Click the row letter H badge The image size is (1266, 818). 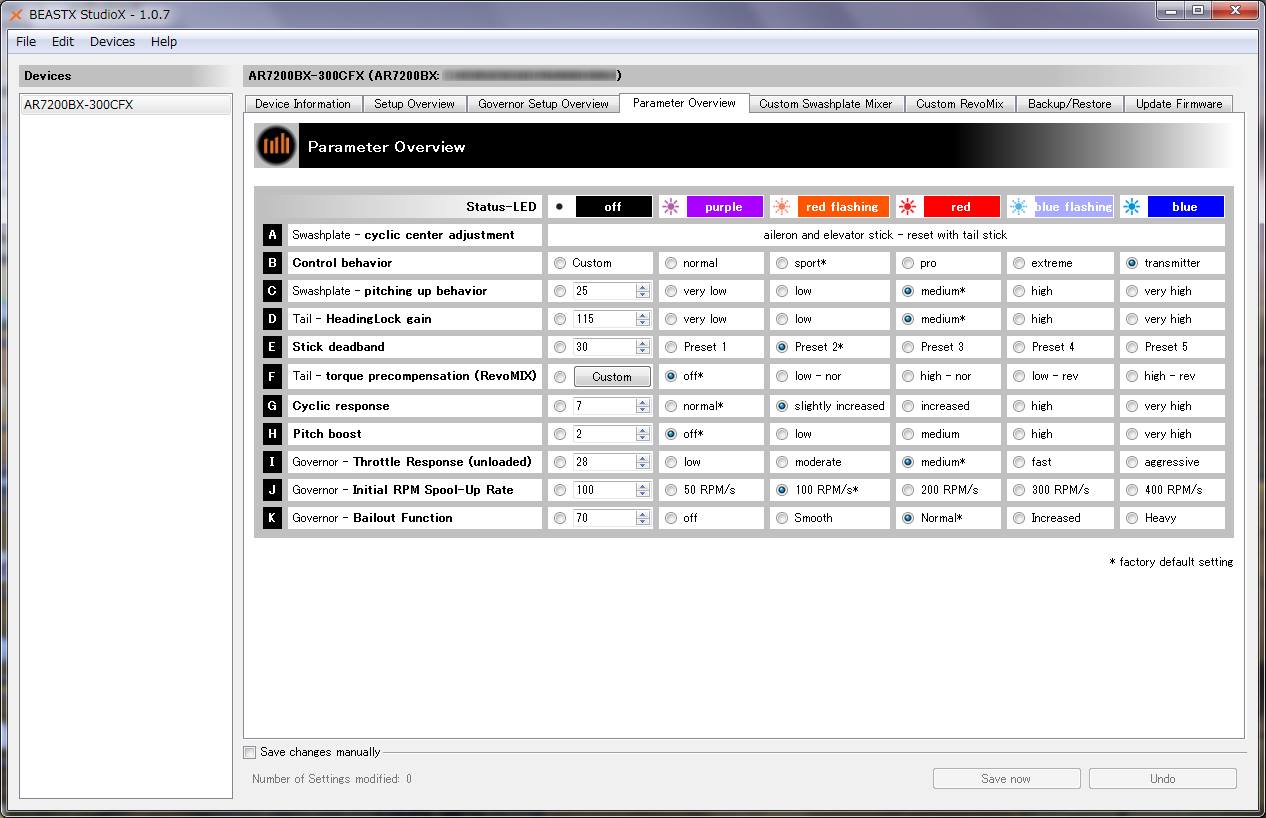(x=272, y=434)
